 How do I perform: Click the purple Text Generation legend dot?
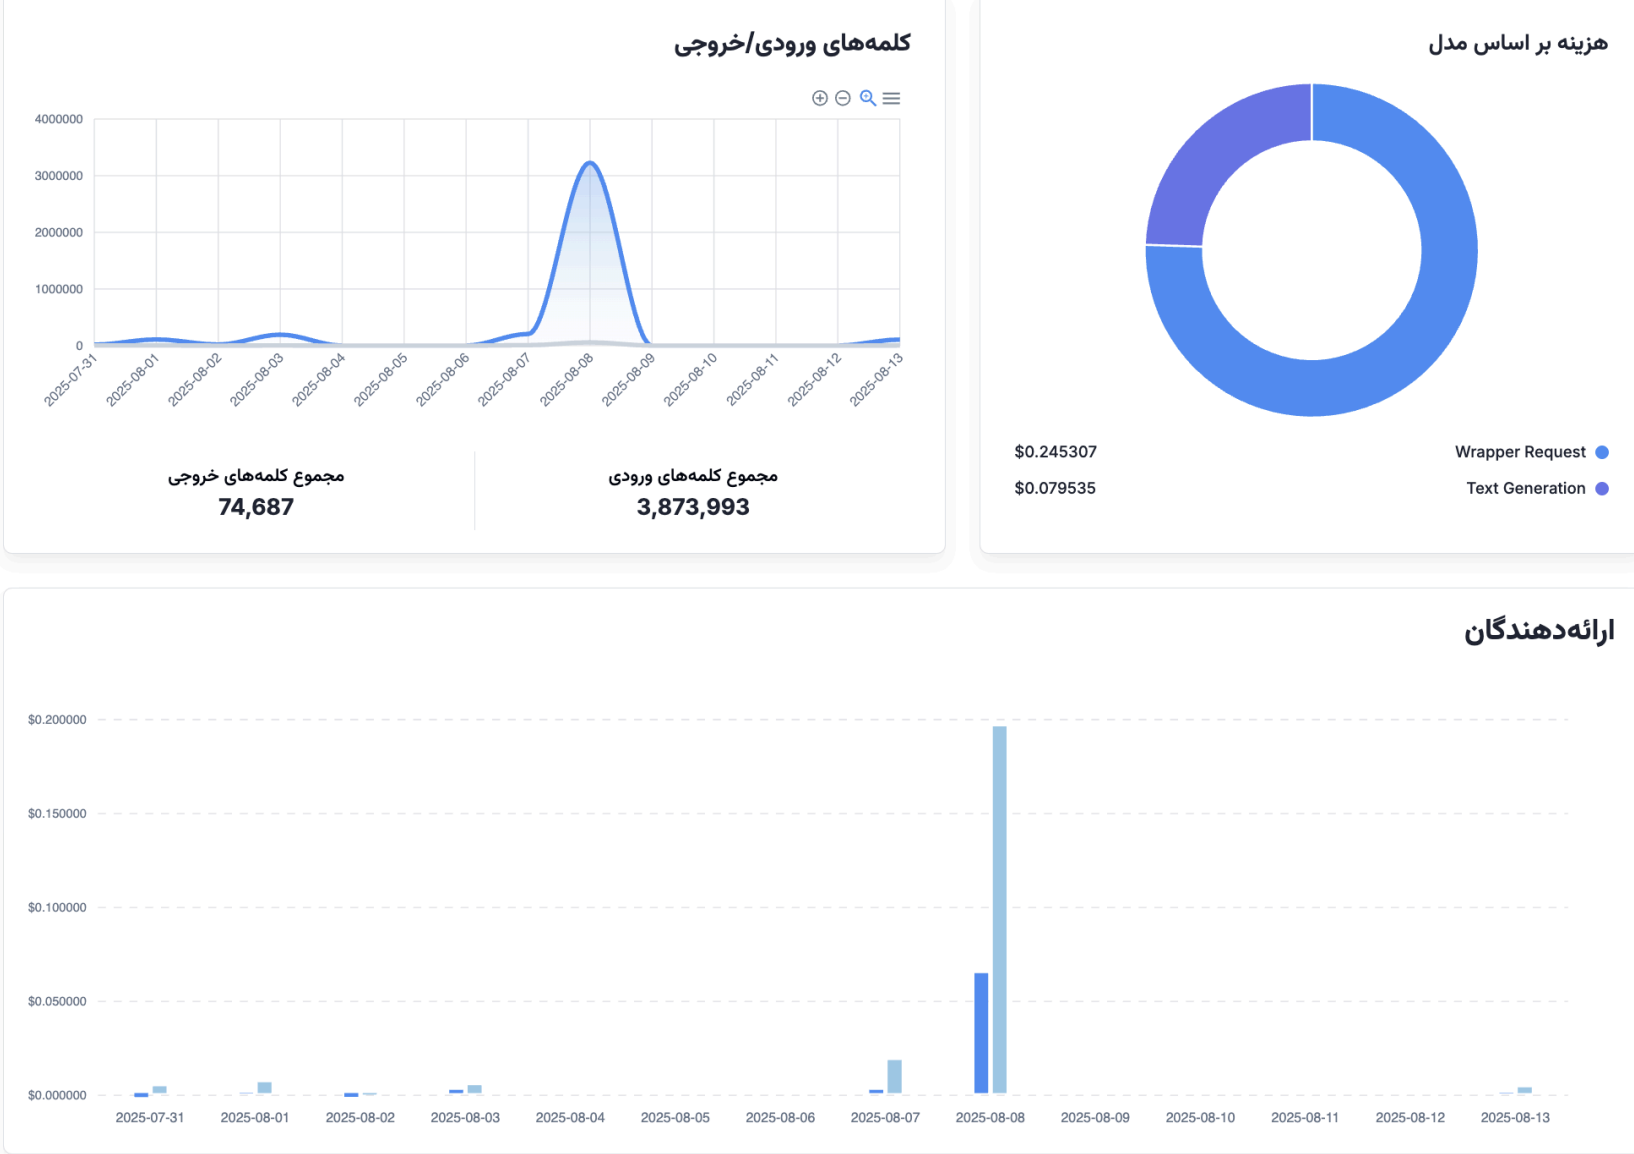click(x=1602, y=488)
